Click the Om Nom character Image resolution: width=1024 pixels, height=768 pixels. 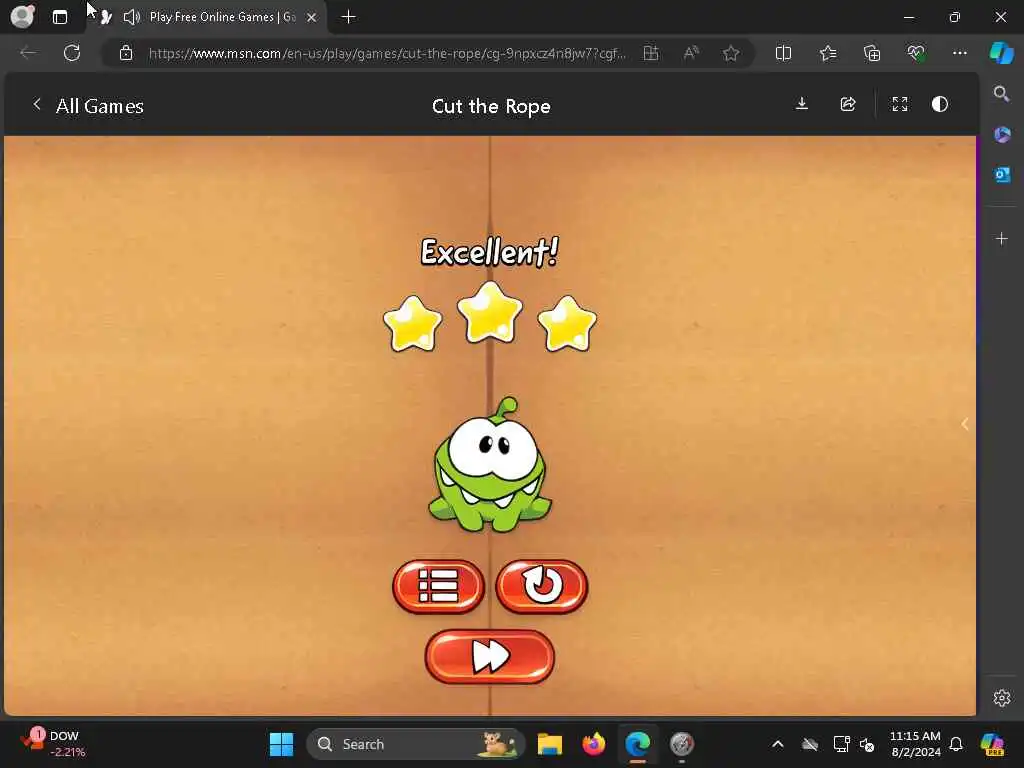(x=490, y=465)
